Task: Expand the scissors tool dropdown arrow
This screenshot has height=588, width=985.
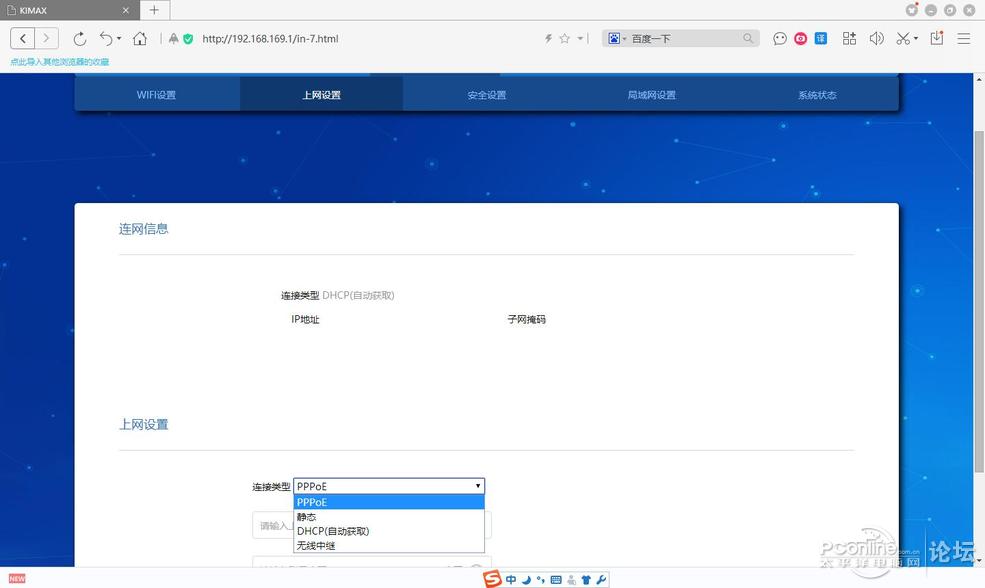Action: point(917,38)
